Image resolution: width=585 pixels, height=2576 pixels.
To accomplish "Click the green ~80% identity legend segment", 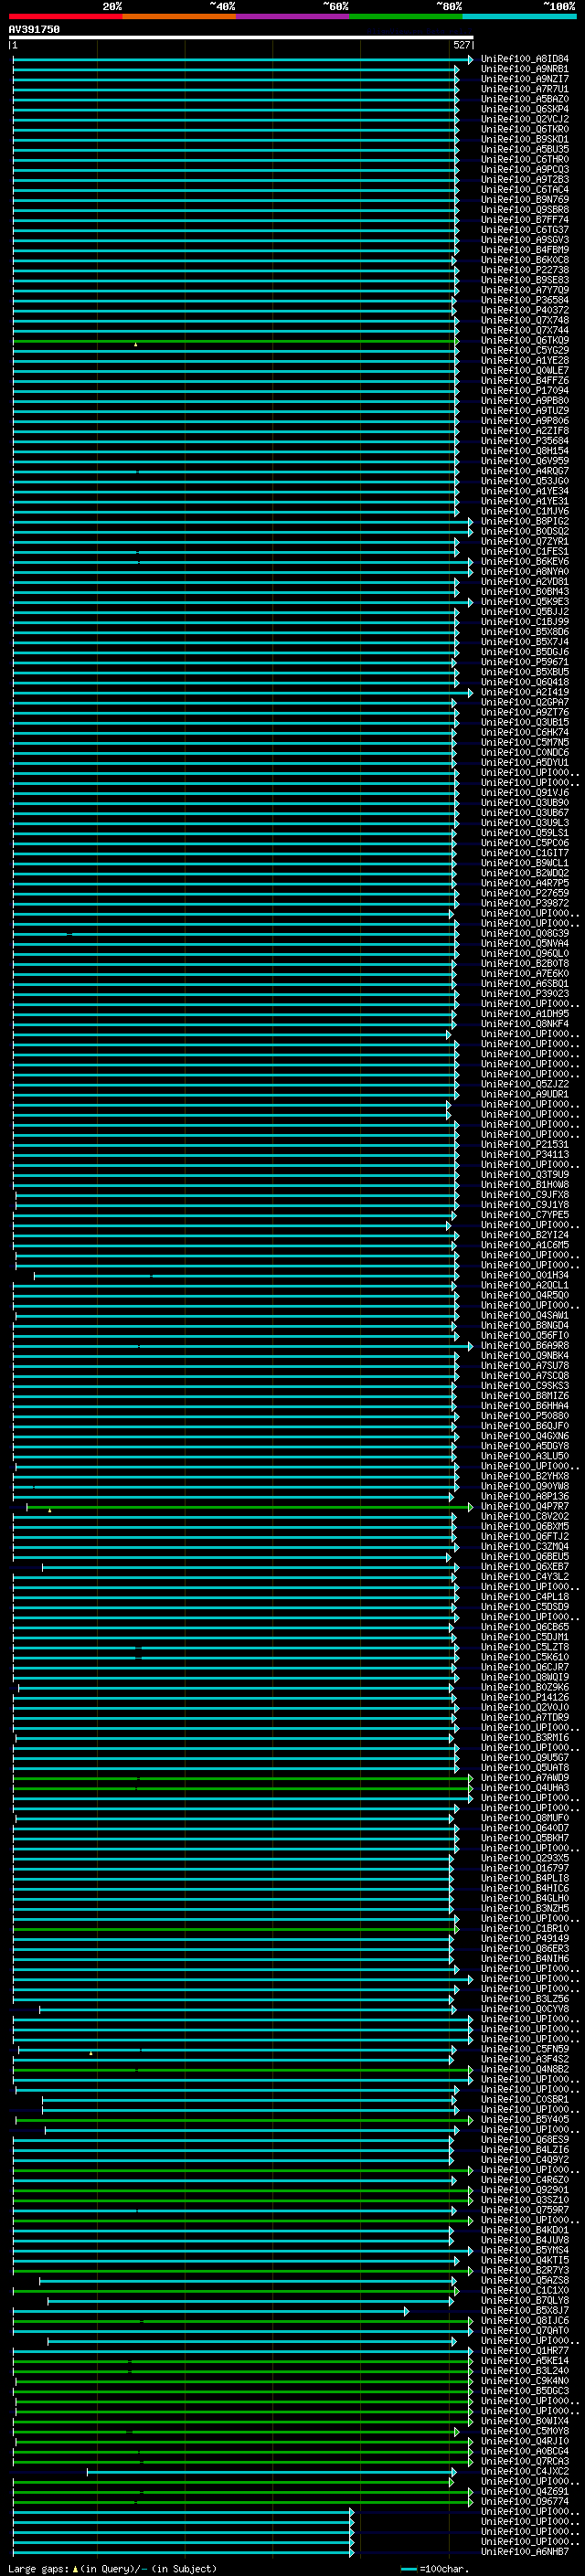I will [406, 16].
